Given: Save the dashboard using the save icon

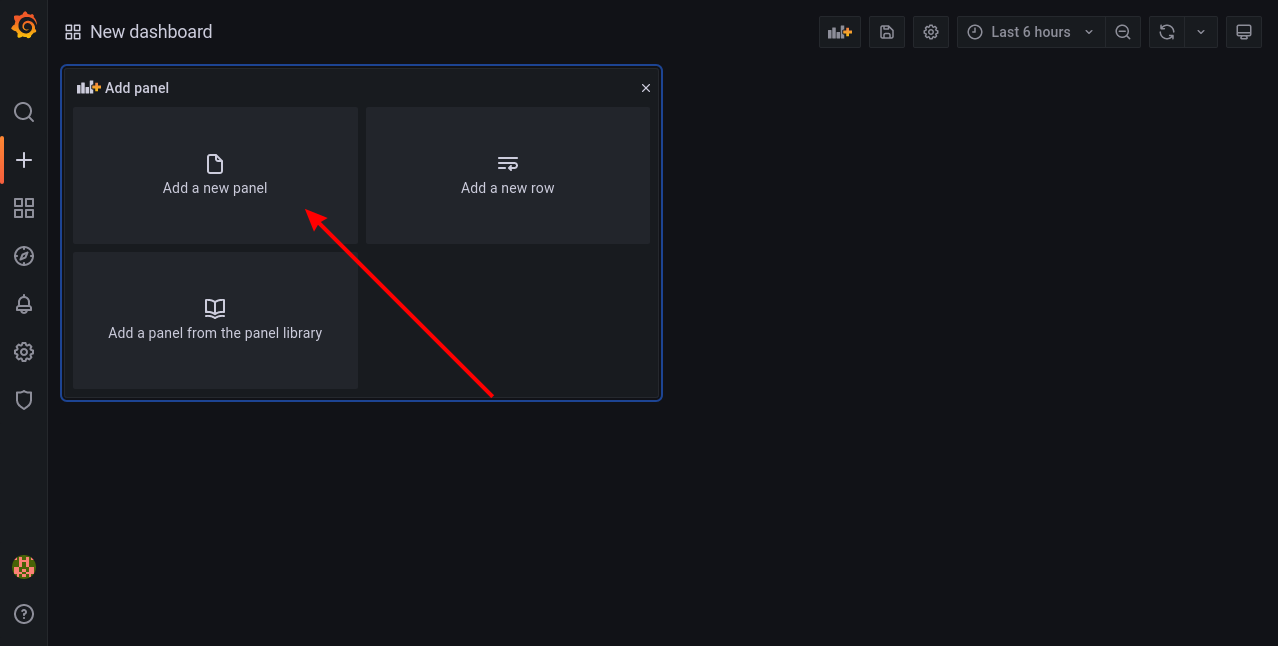Looking at the screenshot, I should pyautogui.click(x=887, y=32).
